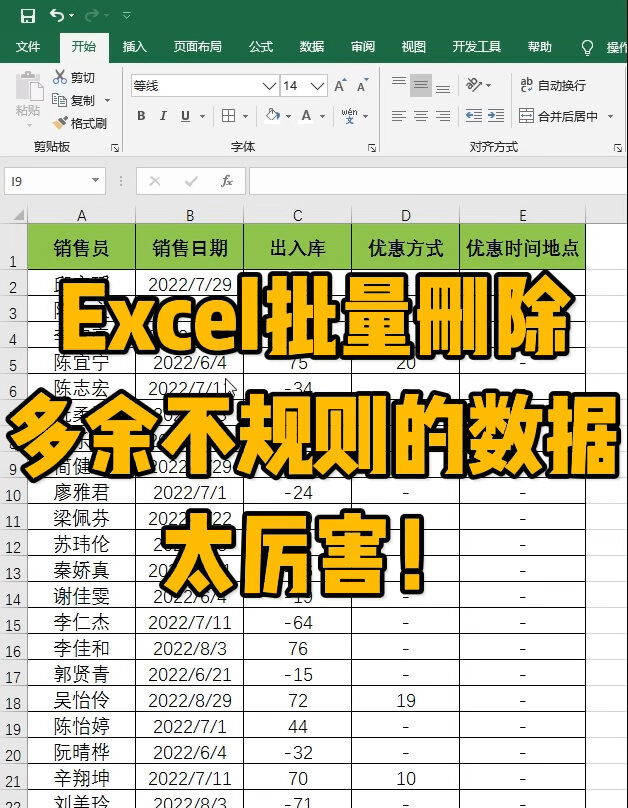Toggle Italic formatting
Viewport: 628px width, 808px height.
(x=163, y=116)
